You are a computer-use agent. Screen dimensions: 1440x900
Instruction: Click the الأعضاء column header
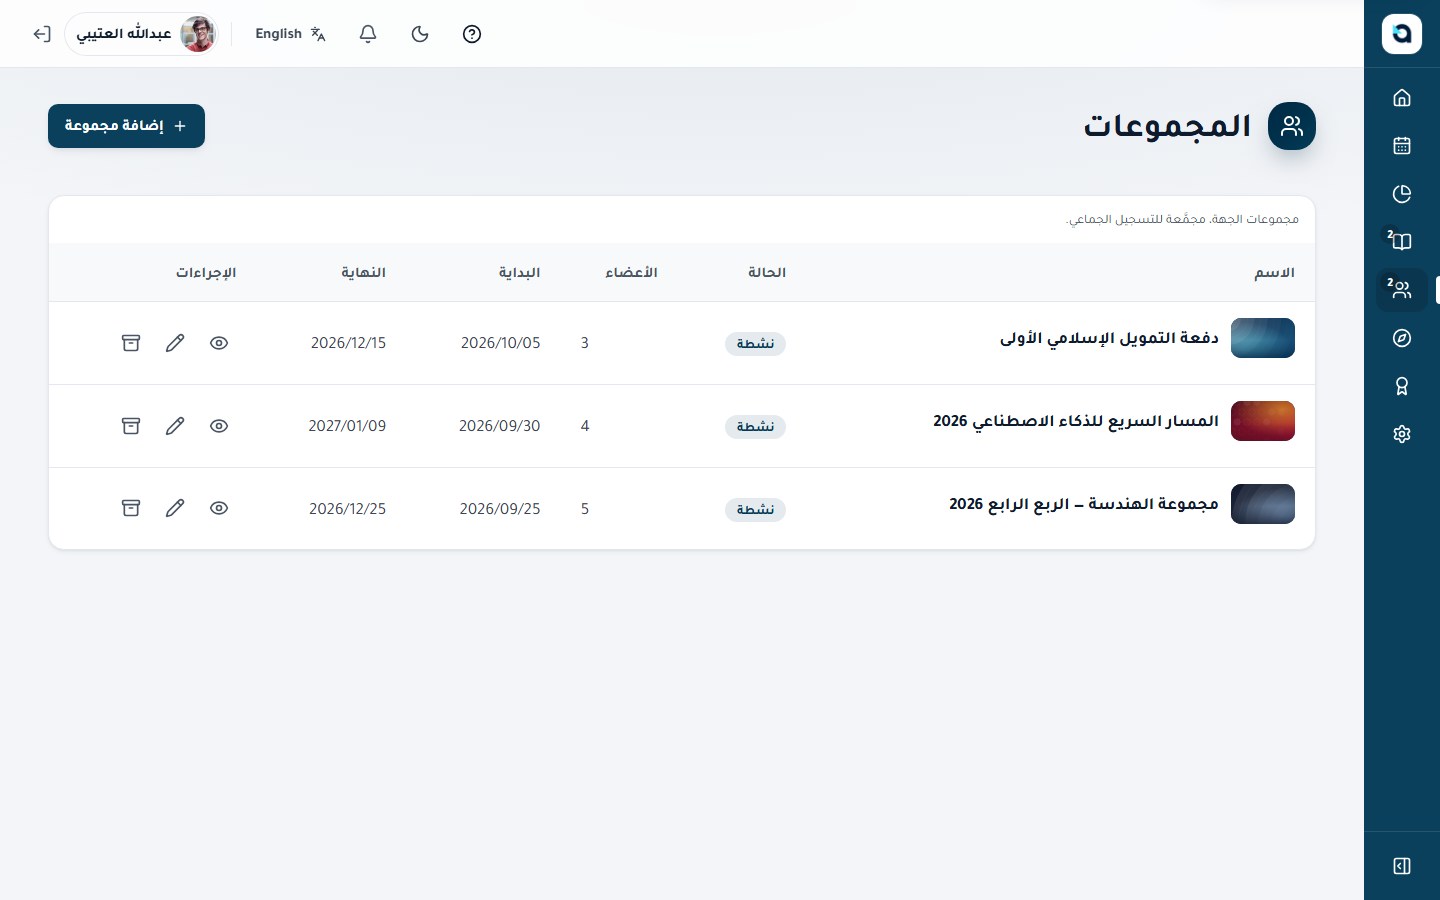pyautogui.click(x=631, y=273)
